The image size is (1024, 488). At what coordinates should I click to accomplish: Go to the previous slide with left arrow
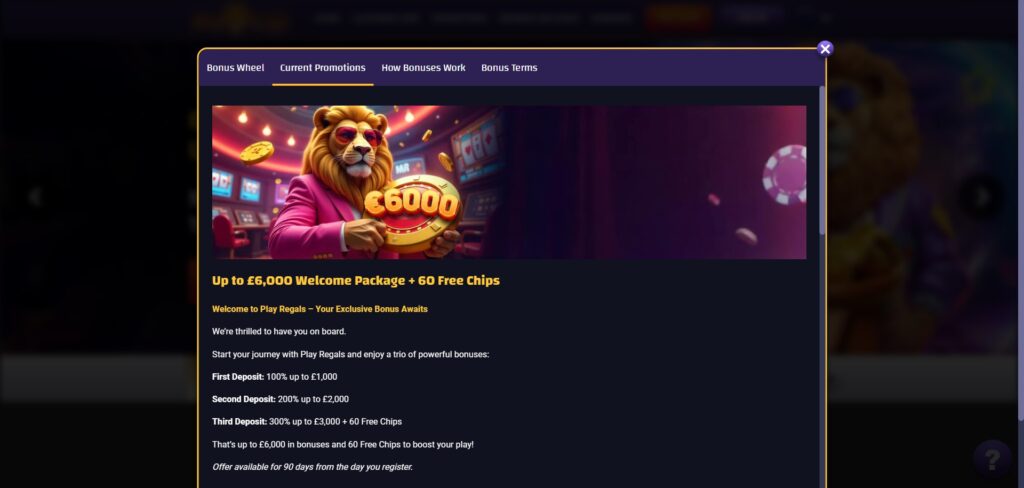(x=35, y=197)
